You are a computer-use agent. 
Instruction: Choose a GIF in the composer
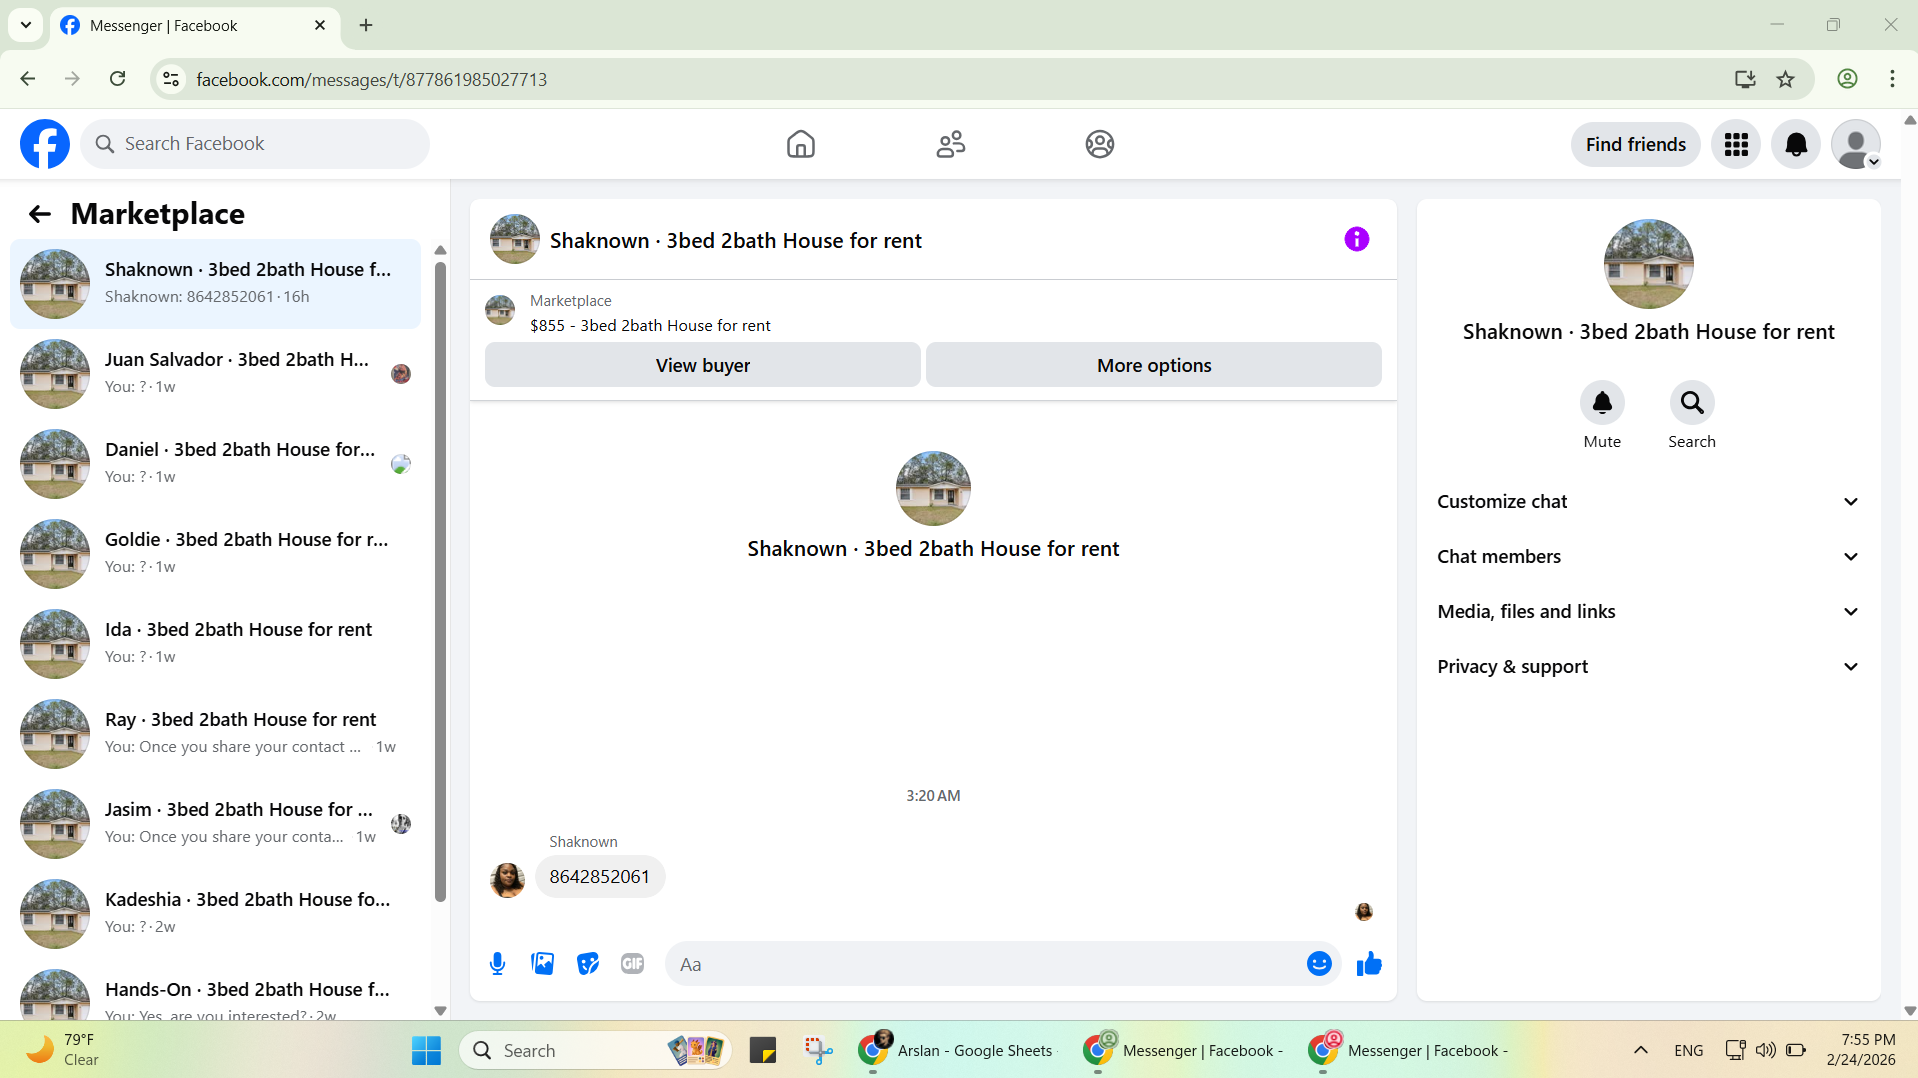[x=632, y=964]
